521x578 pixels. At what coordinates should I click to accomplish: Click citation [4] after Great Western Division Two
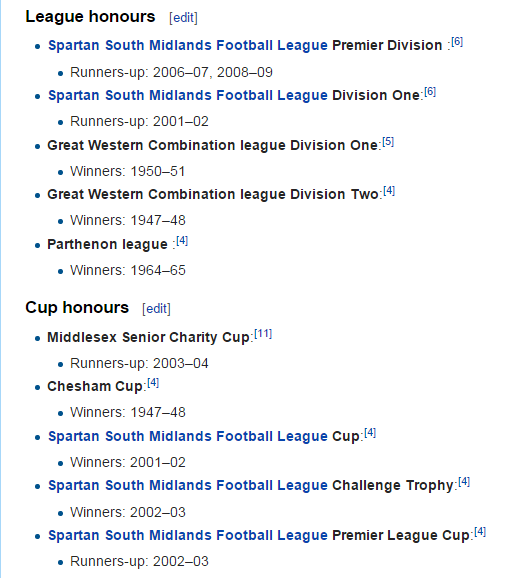pos(389,191)
